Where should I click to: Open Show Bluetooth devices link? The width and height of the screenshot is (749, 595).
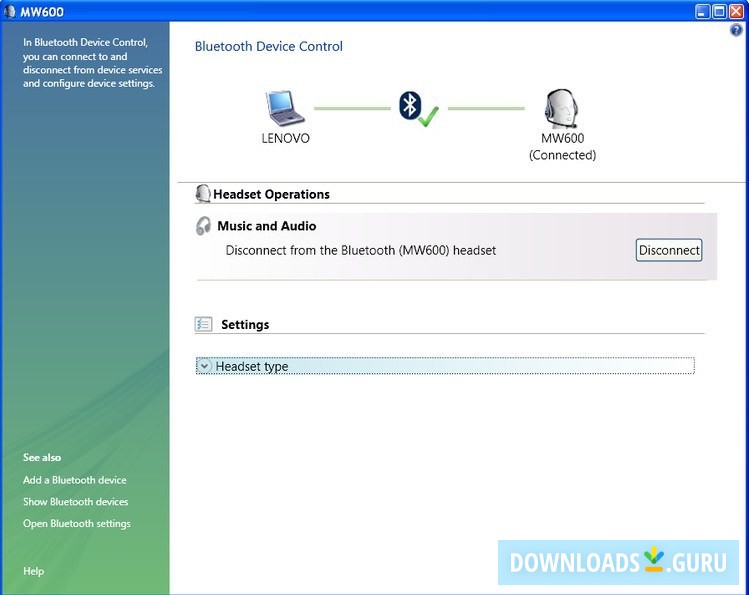[75, 501]
